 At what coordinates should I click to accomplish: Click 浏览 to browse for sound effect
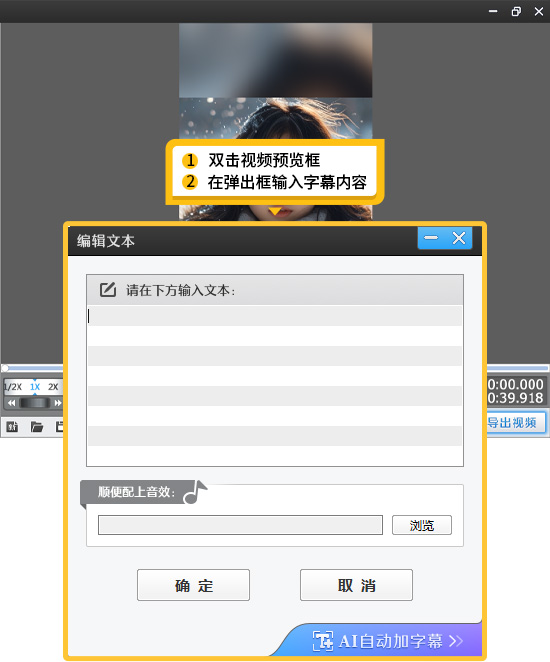(422, 525)
